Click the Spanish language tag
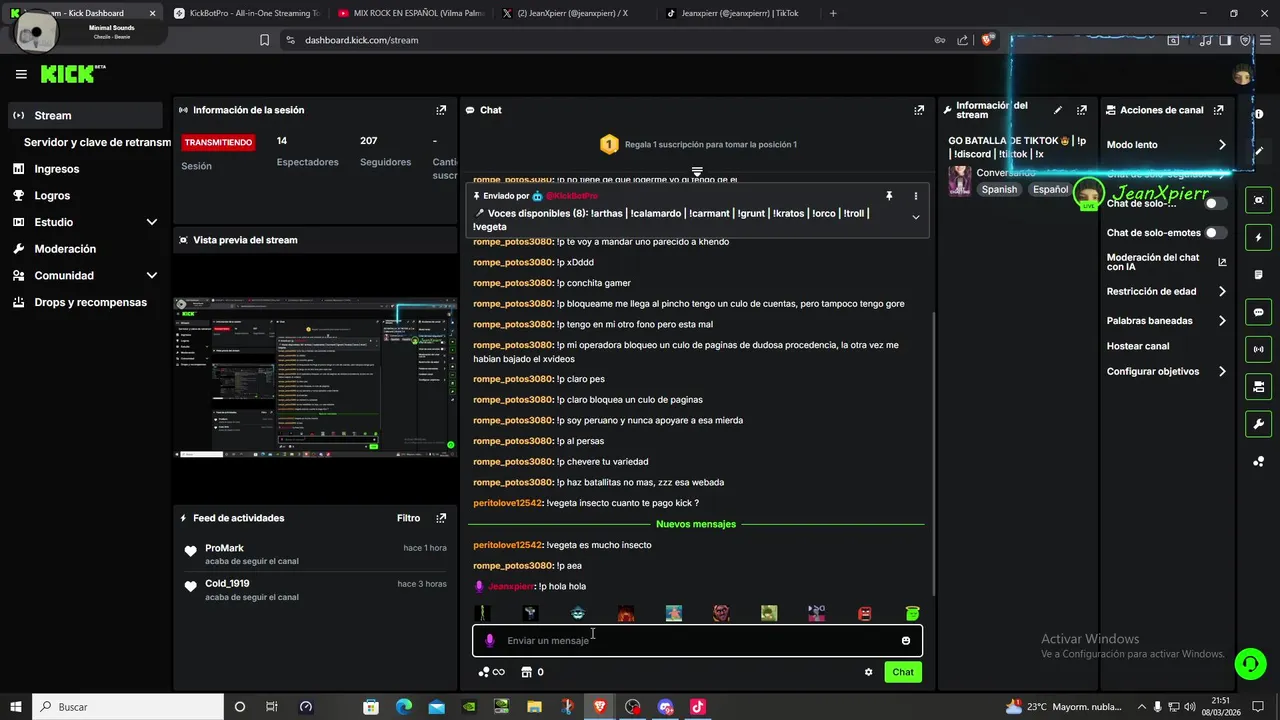This screenshot has height=720, width=1280. tap(999, 189)
